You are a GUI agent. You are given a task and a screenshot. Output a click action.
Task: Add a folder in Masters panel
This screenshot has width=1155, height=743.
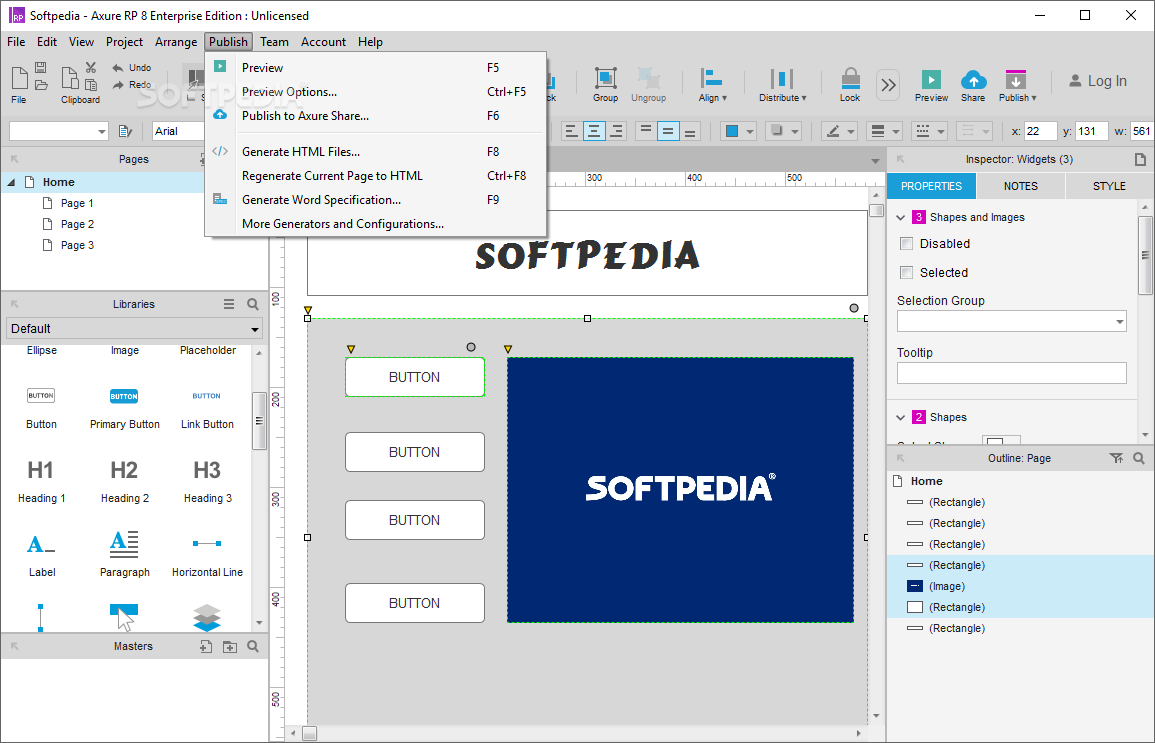click(230, 647)
